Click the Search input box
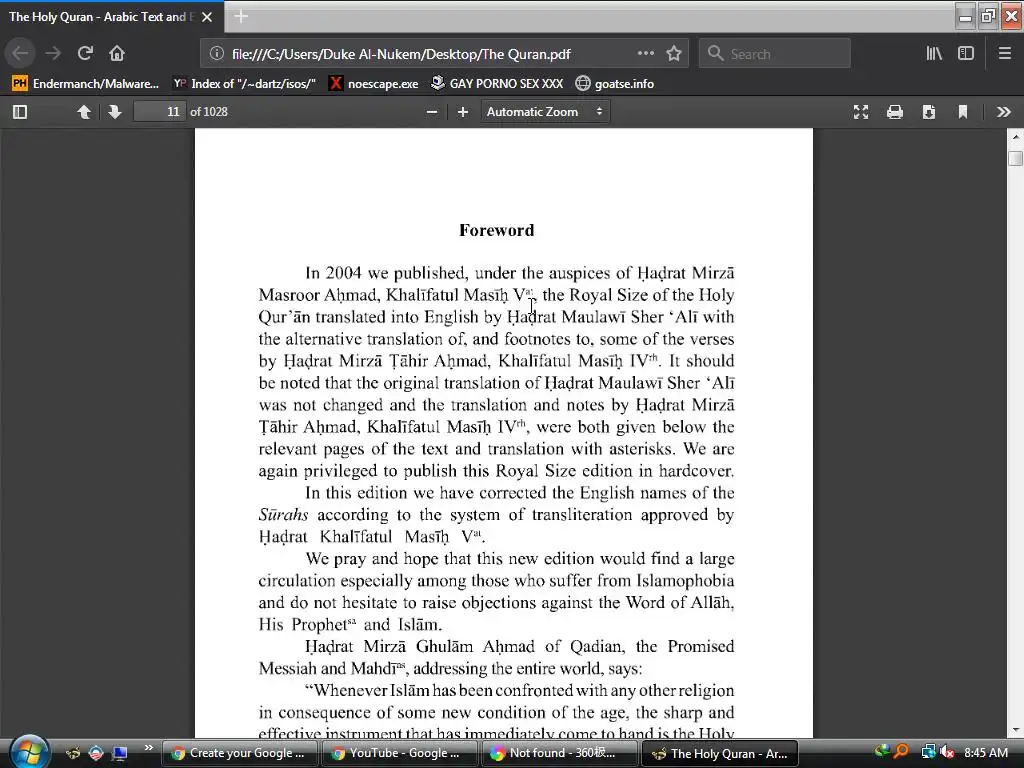The height and width of the screenshot is (768, 1024). 775,54
